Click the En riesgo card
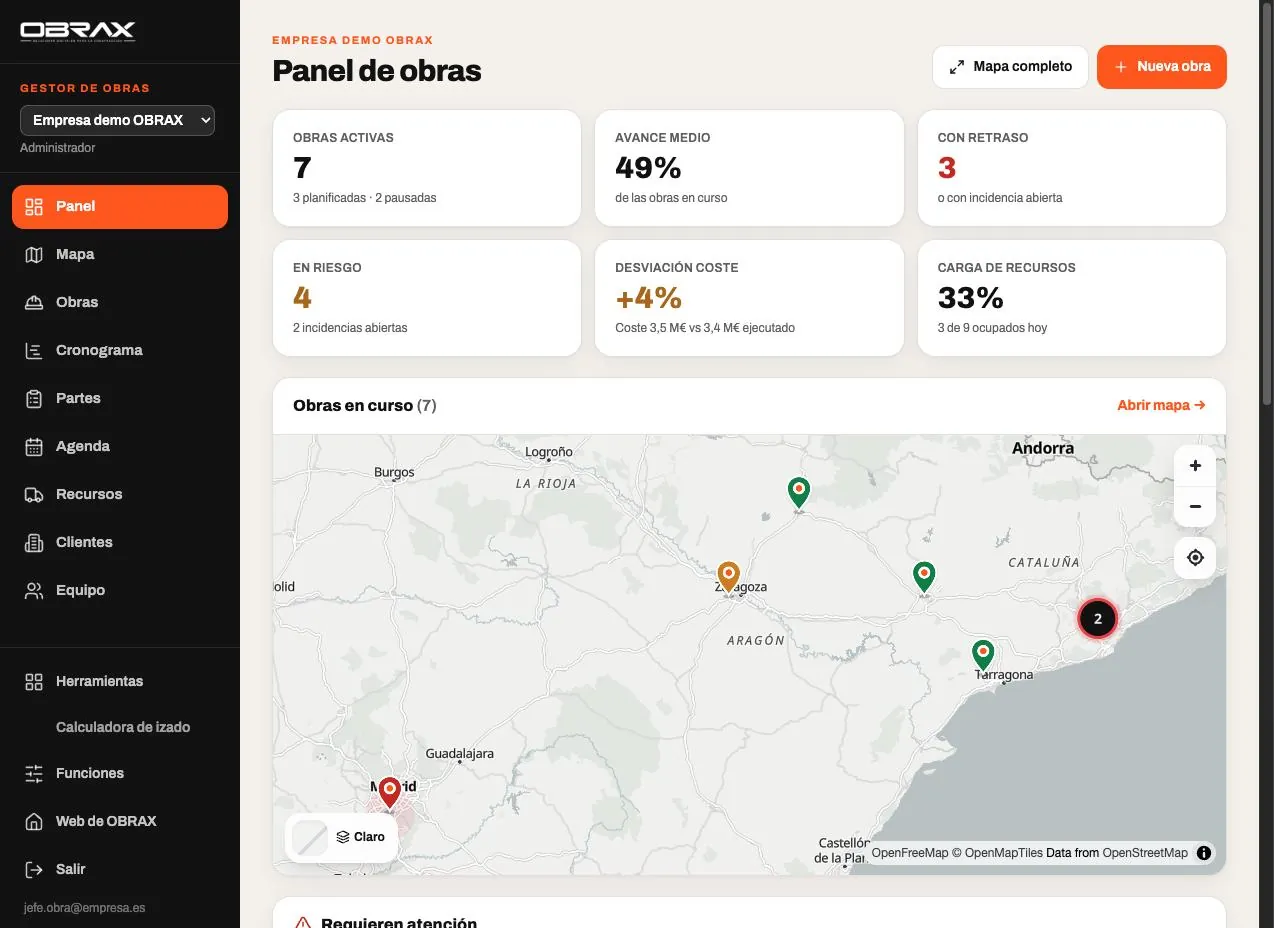Screen dimensions: 1274x928 pos(427,298)
